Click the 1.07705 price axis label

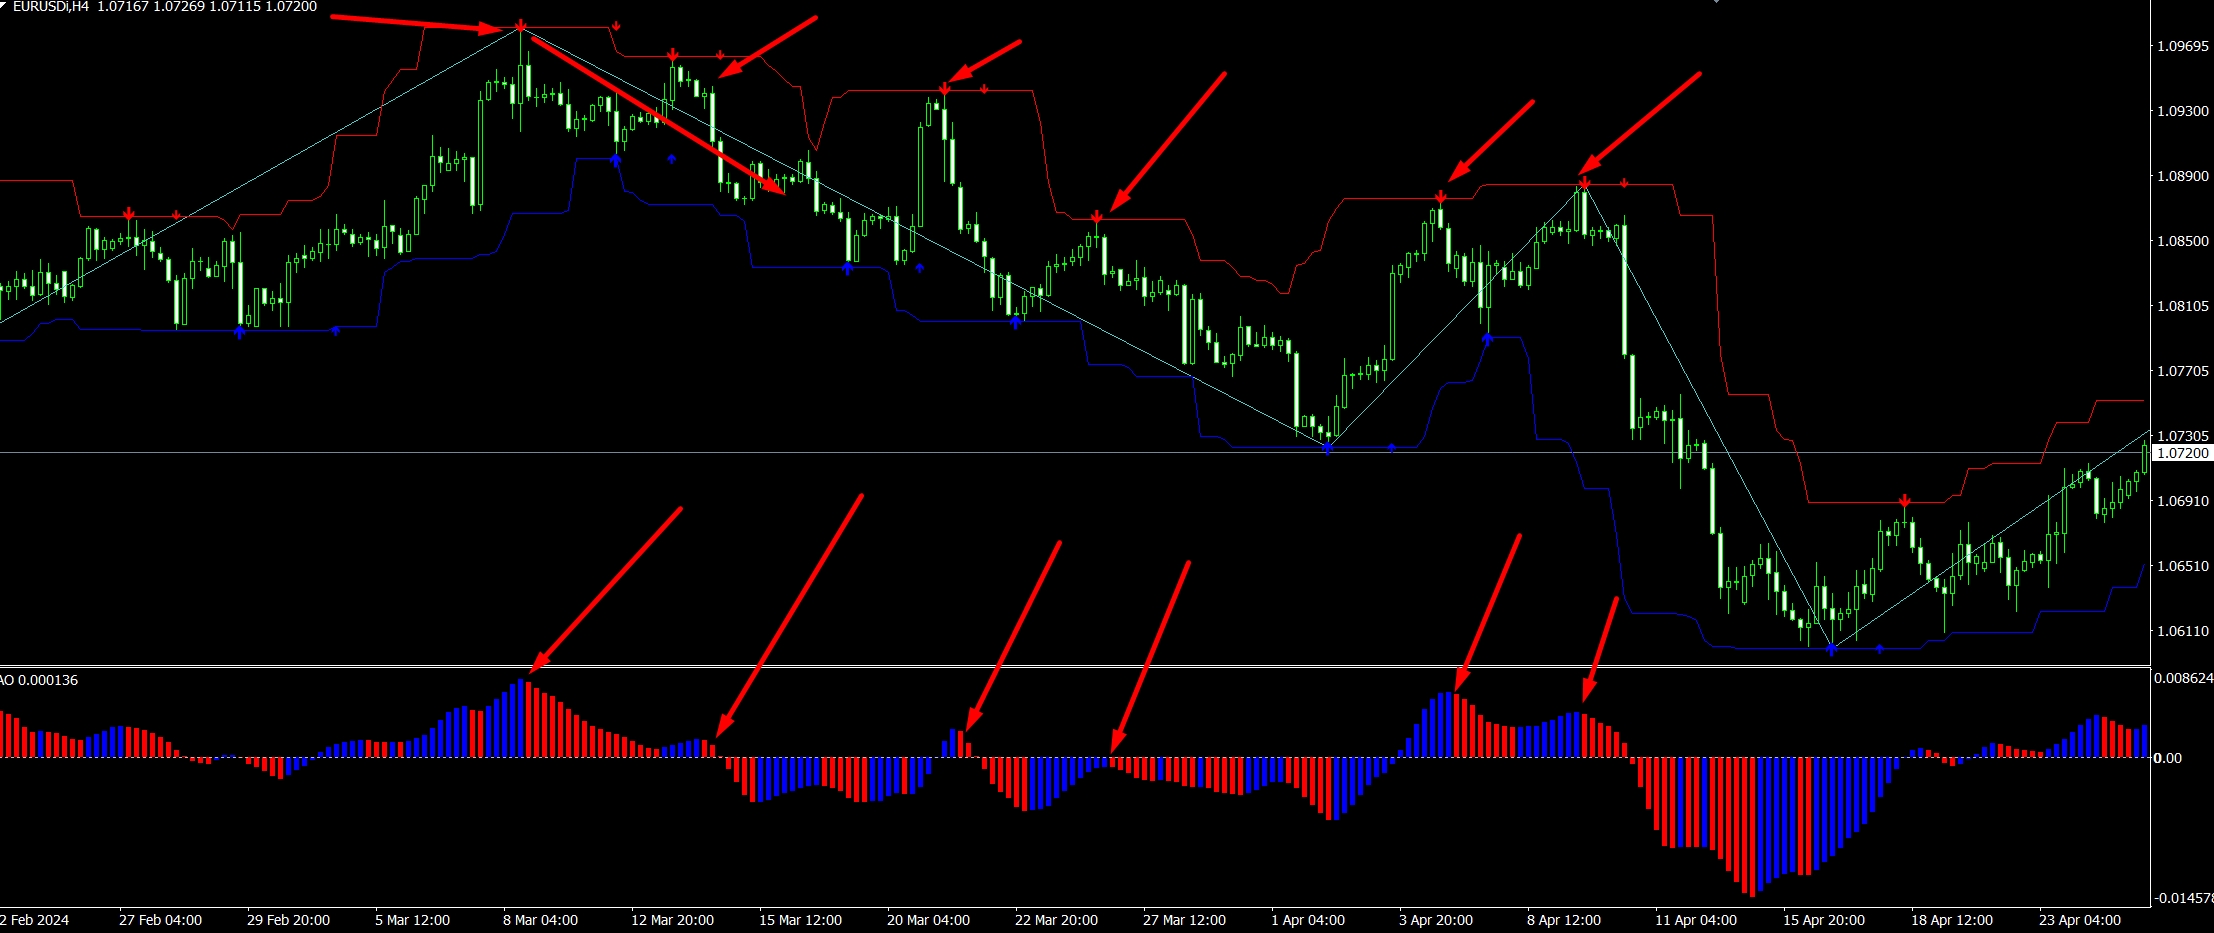(2183, 371)
